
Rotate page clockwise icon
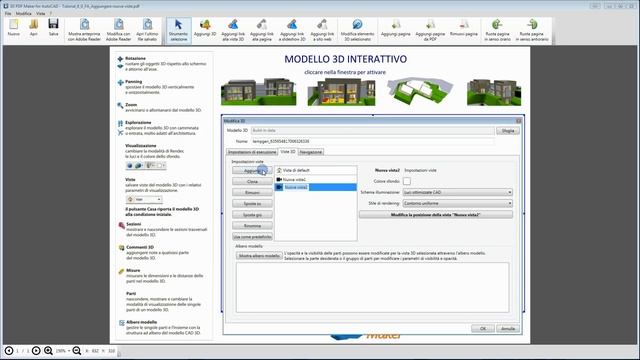coord(497,29)
